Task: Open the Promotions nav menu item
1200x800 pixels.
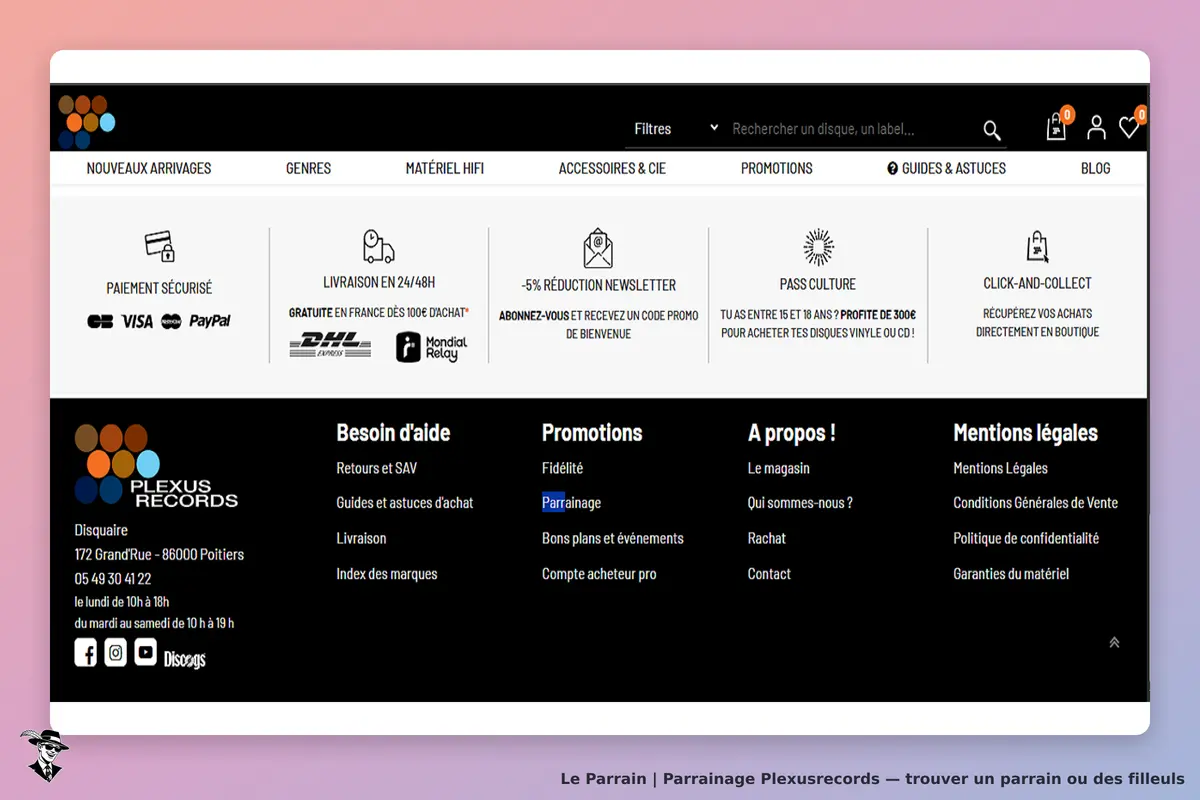Action: click(x=777, y=168)
